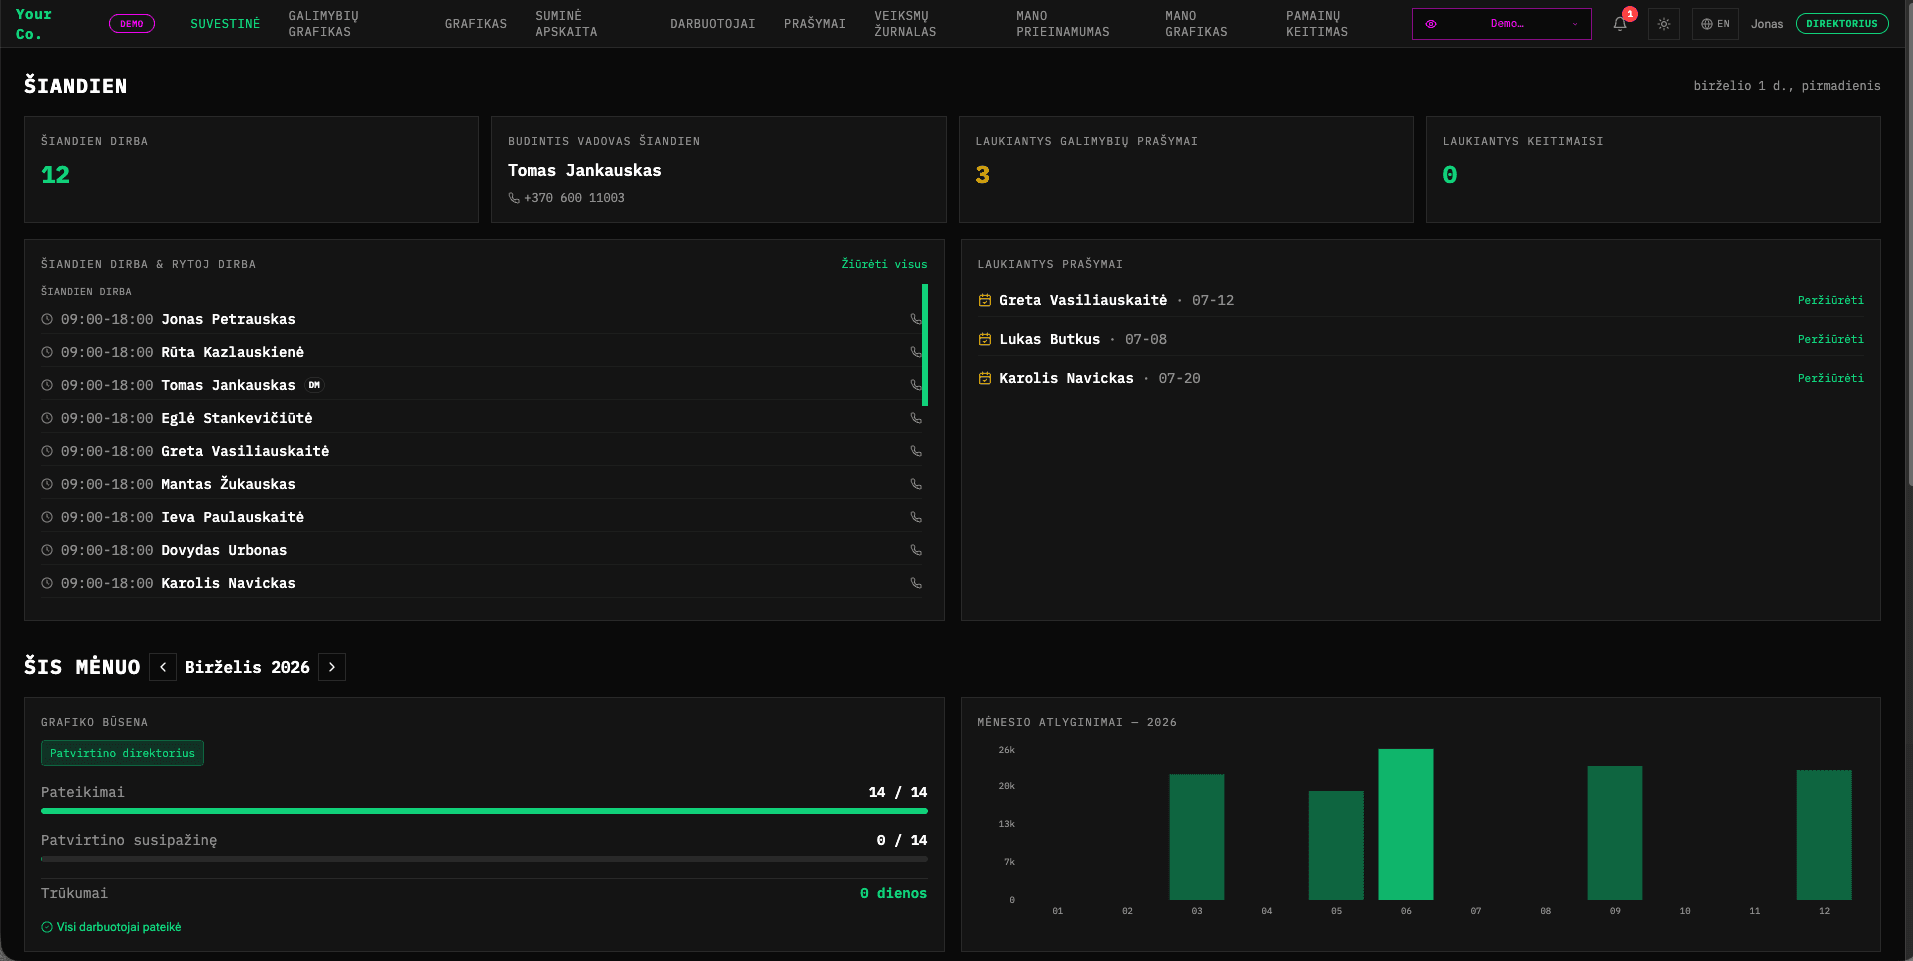
Task: Open the SUMINĖ APSKAITA tab
Action: [x=566, y=24]
